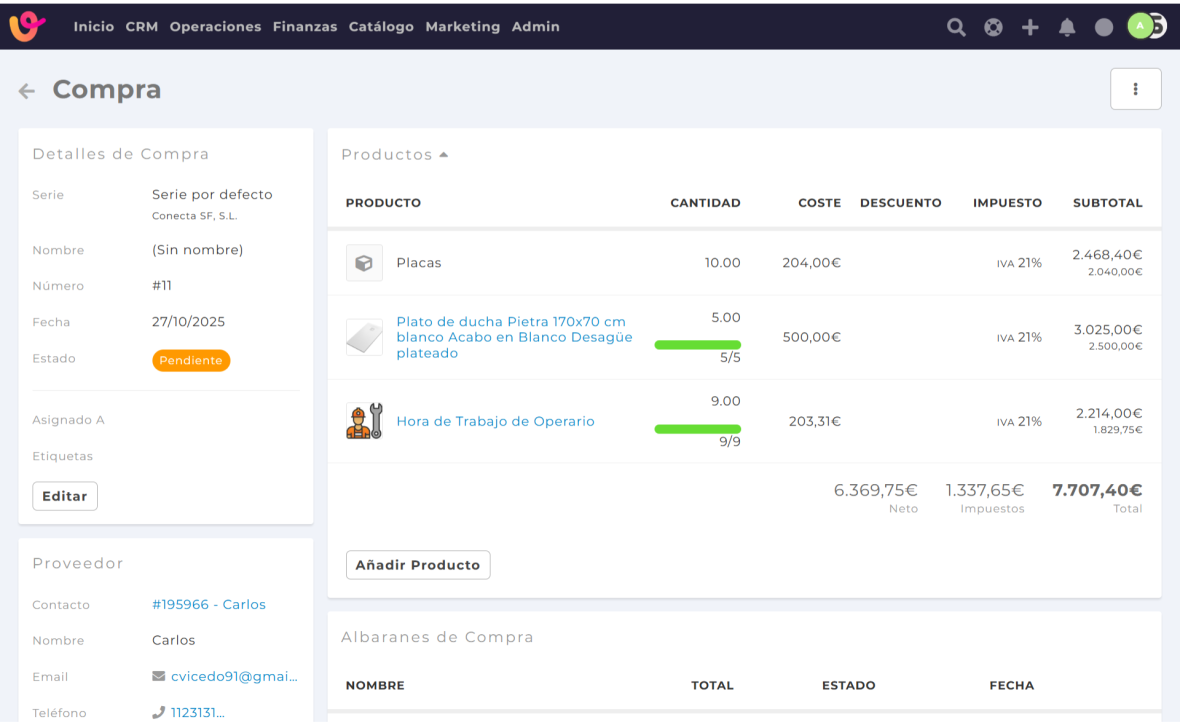Click the Placas product box icon
The height and width of the screenshot is (722, 1180).
click(x=364, y=263)
